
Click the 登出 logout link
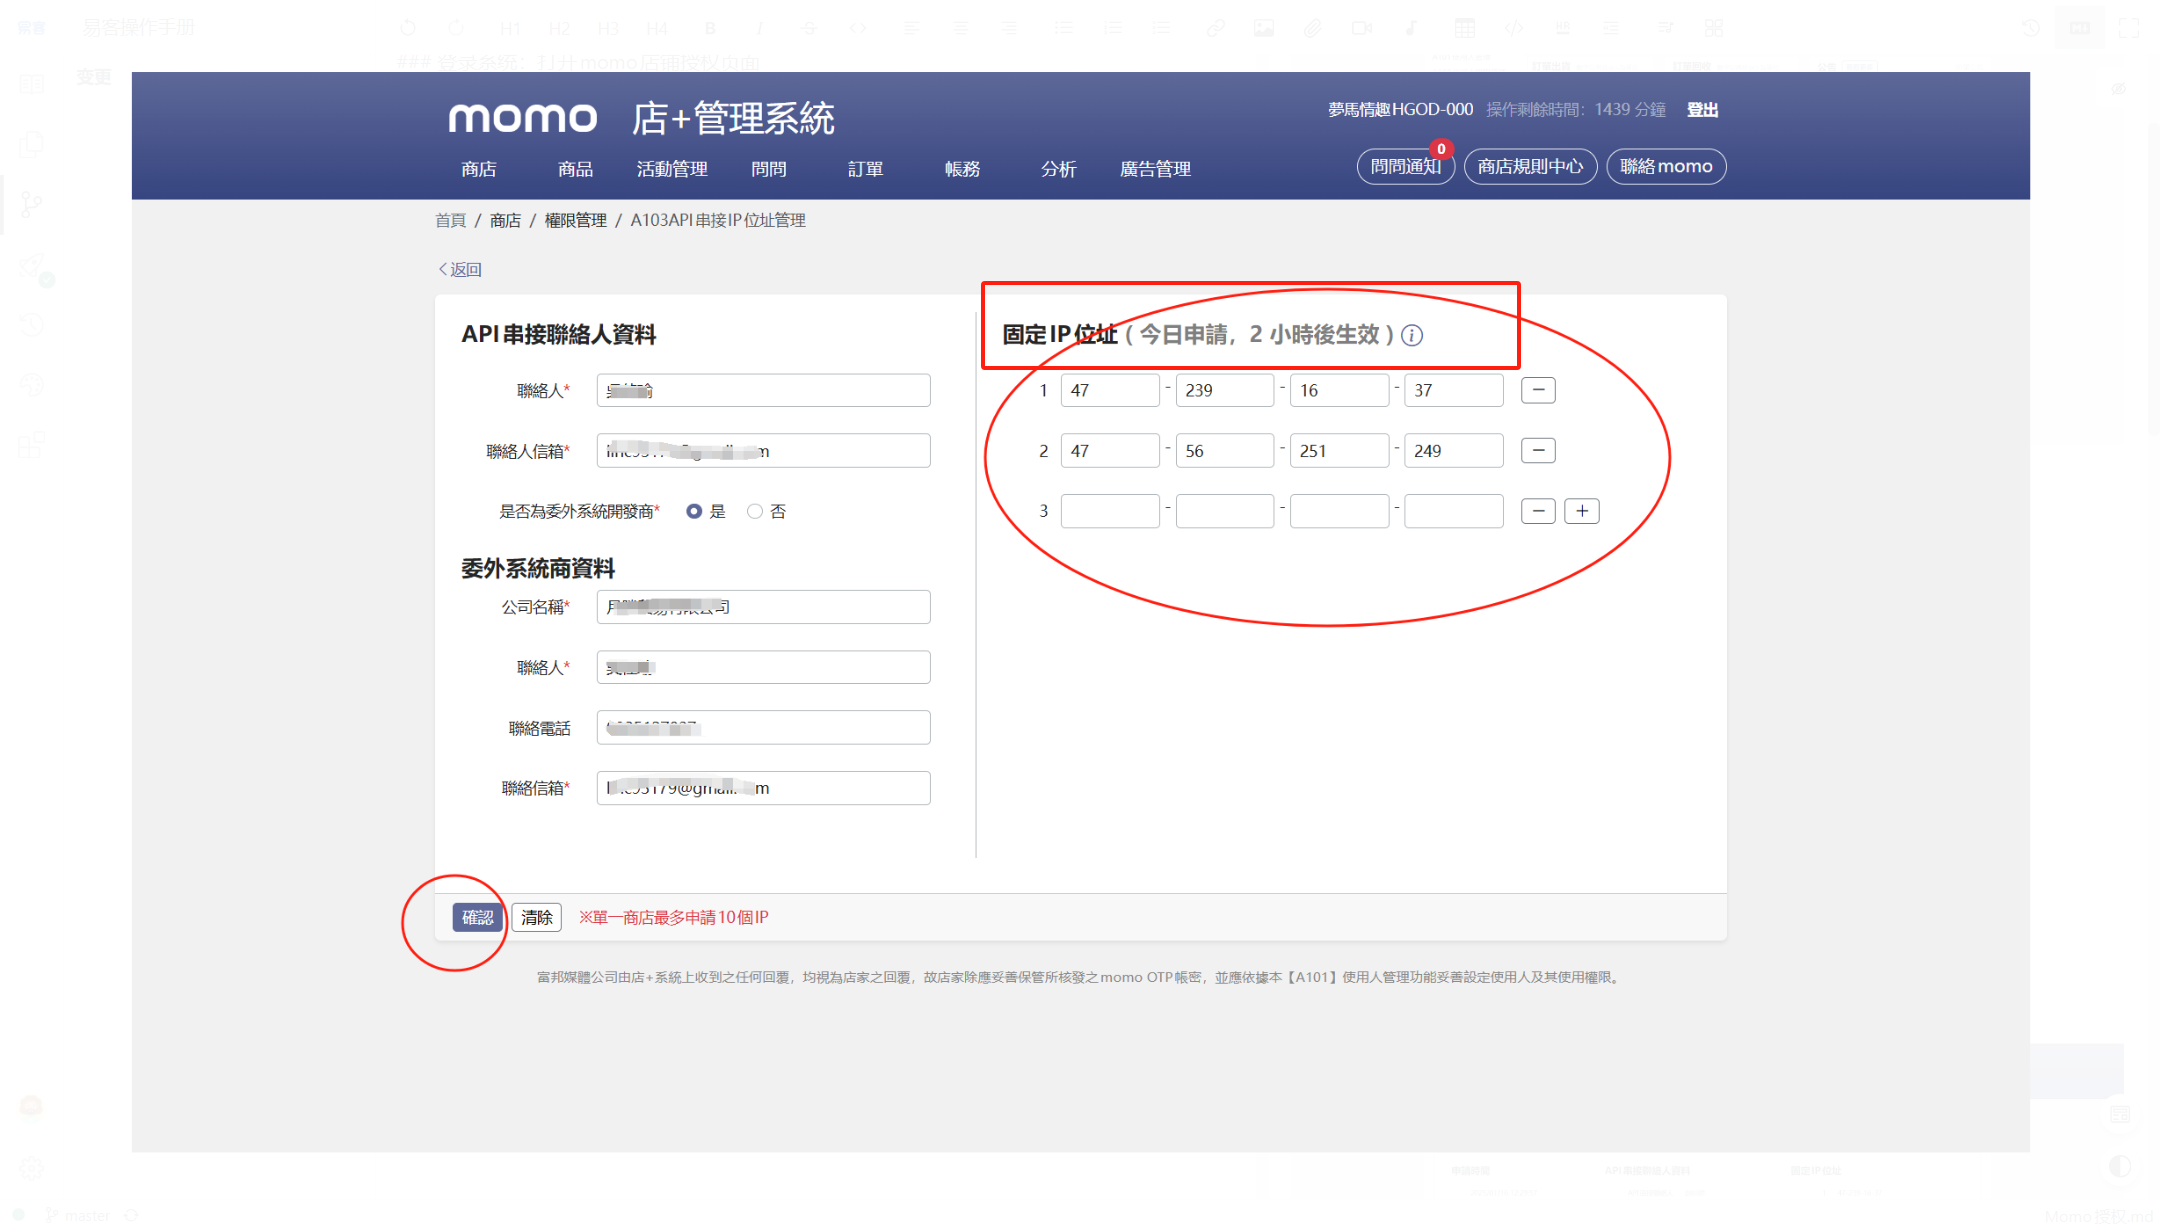[1702, 110]
